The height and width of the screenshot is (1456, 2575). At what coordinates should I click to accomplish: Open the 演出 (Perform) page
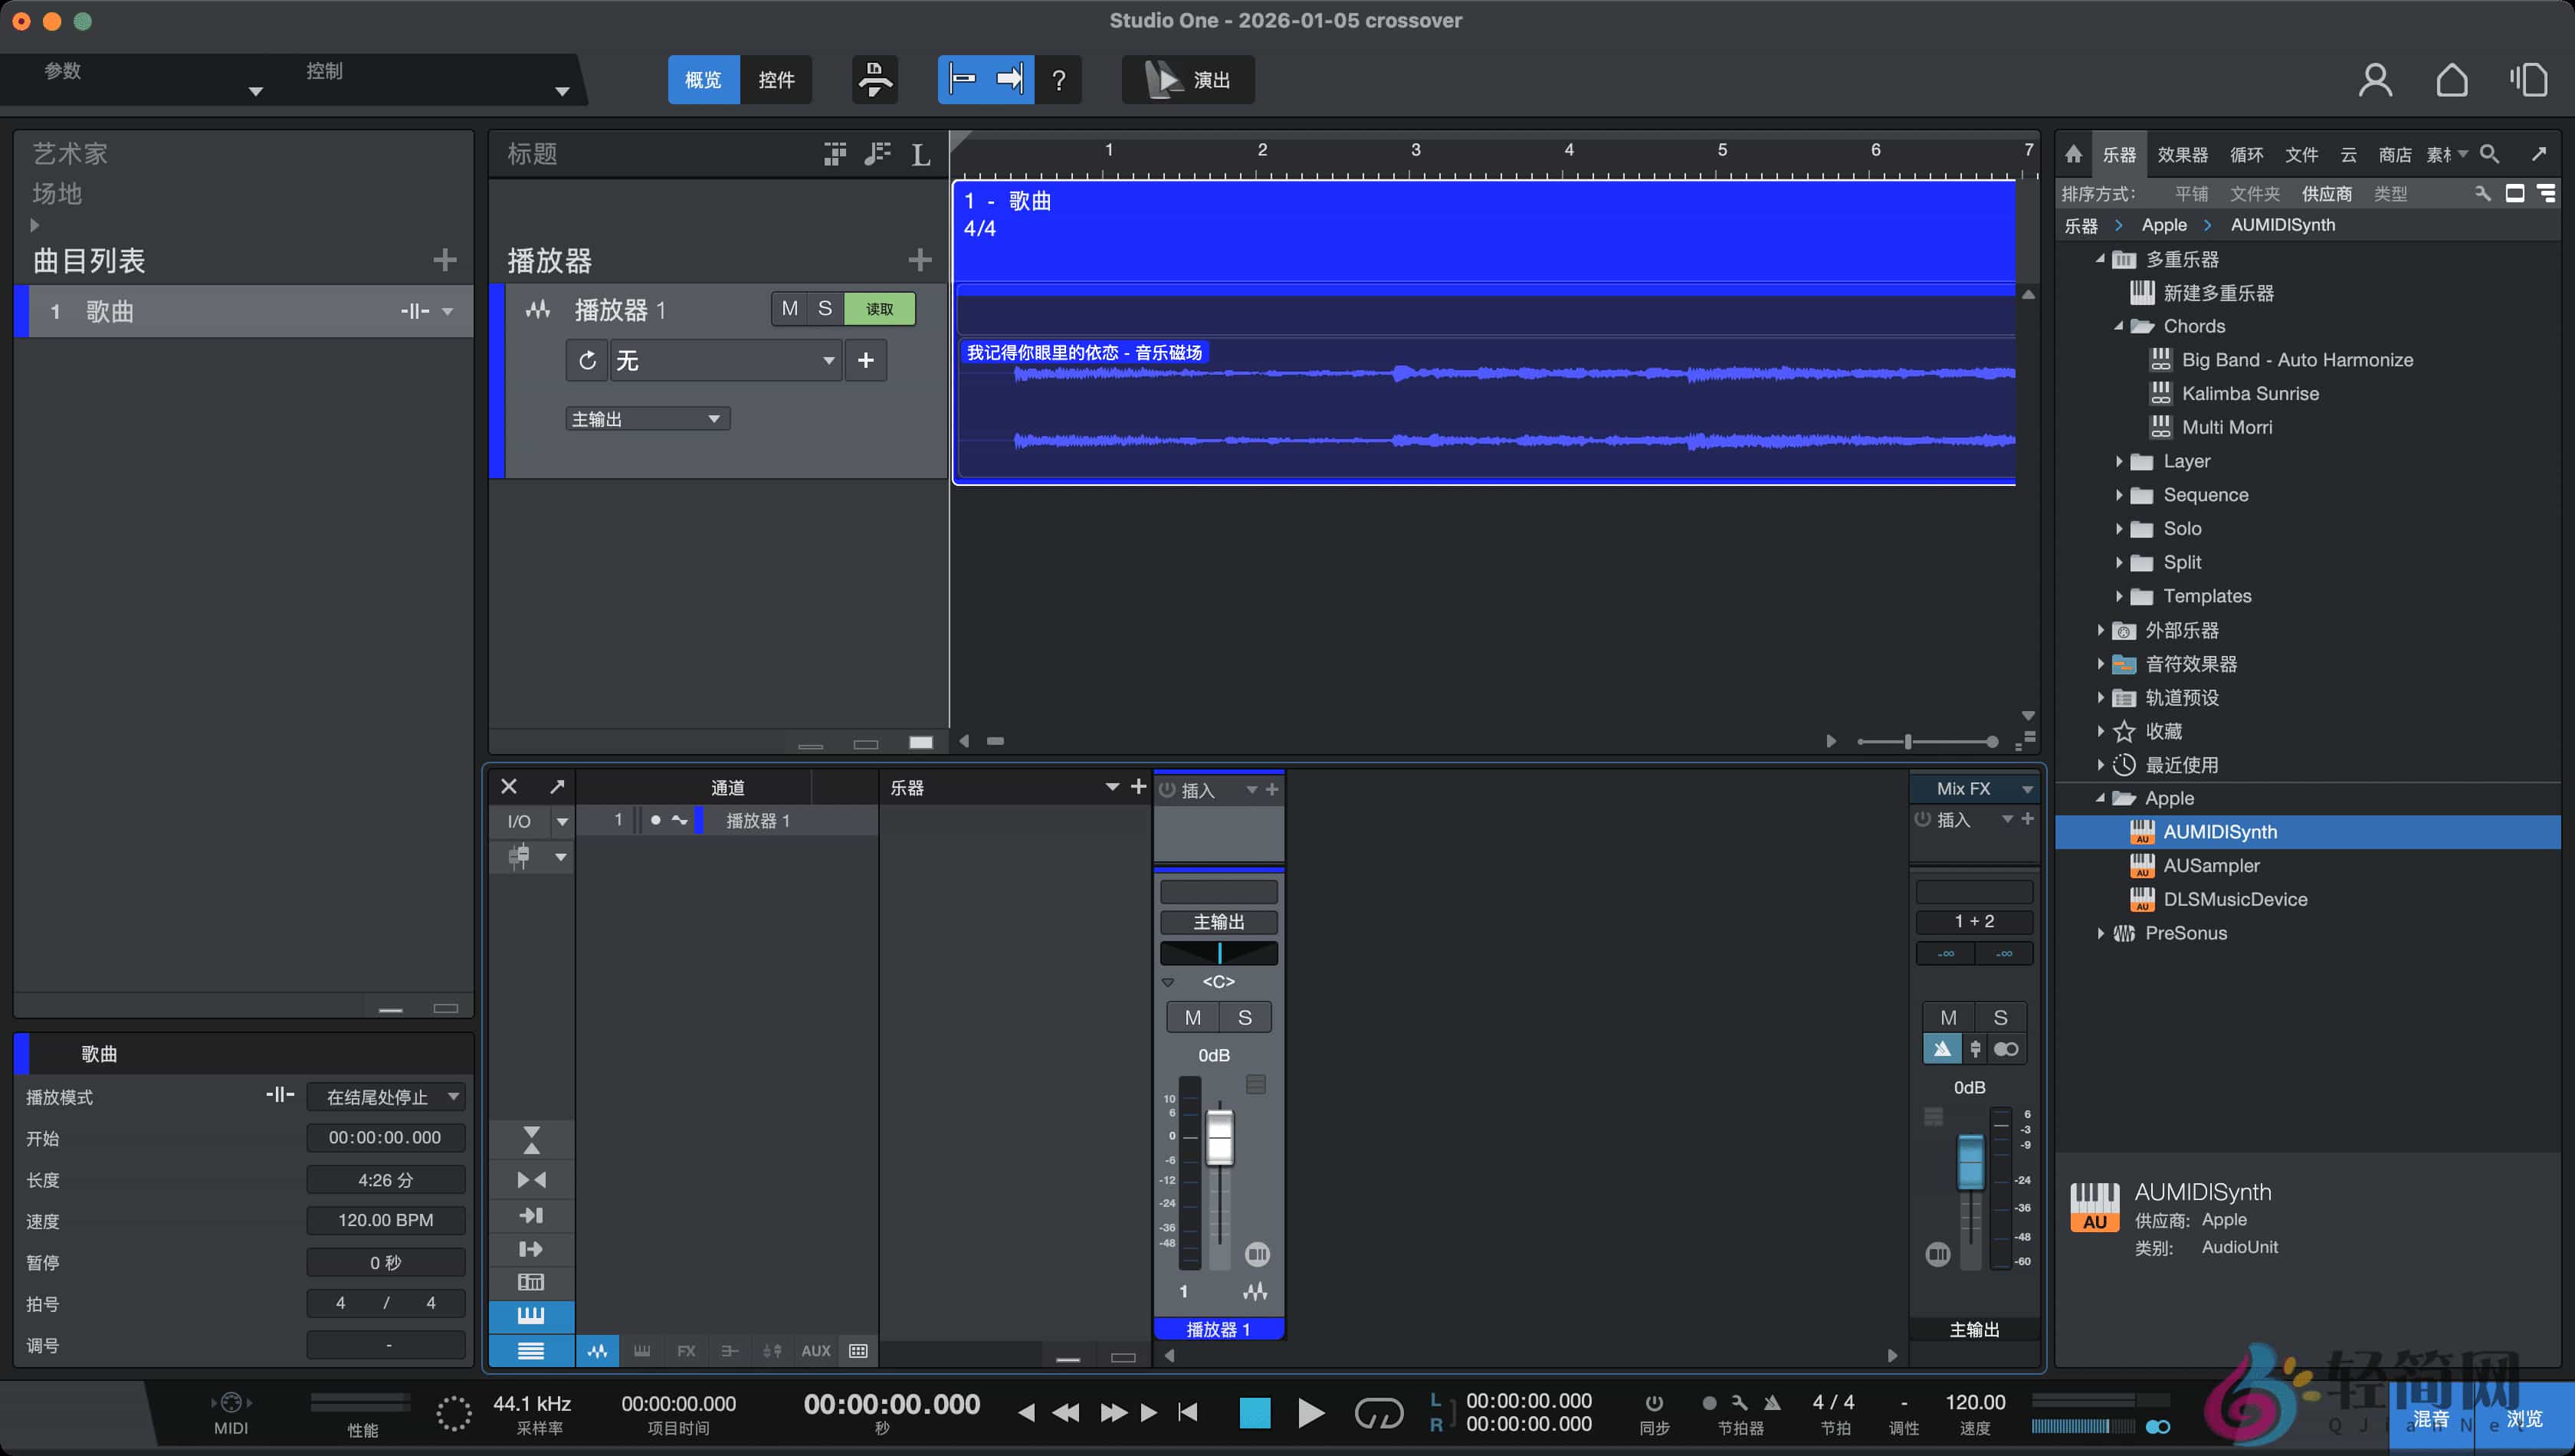coord(1188,79)
